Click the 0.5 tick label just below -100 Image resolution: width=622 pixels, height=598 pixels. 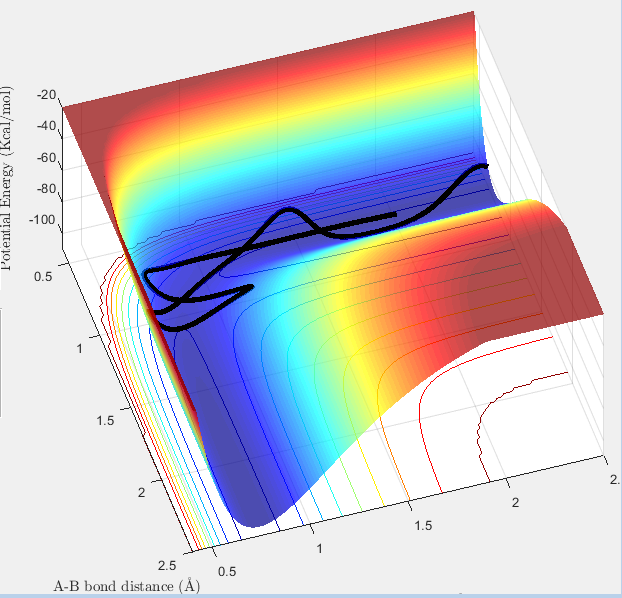43,276
